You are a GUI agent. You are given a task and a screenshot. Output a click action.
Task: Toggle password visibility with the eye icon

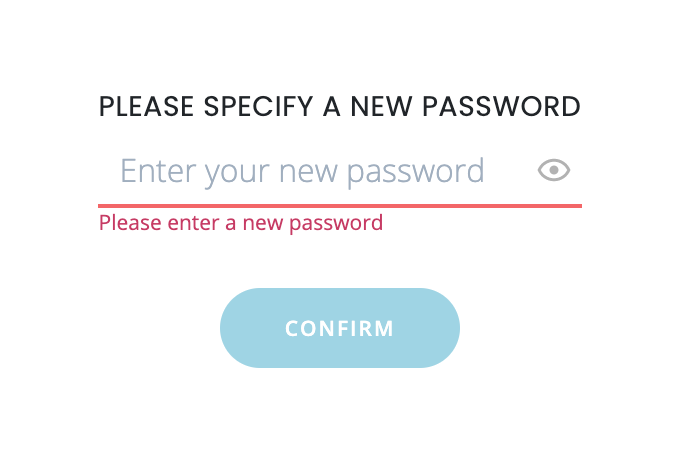coord(554,171)
